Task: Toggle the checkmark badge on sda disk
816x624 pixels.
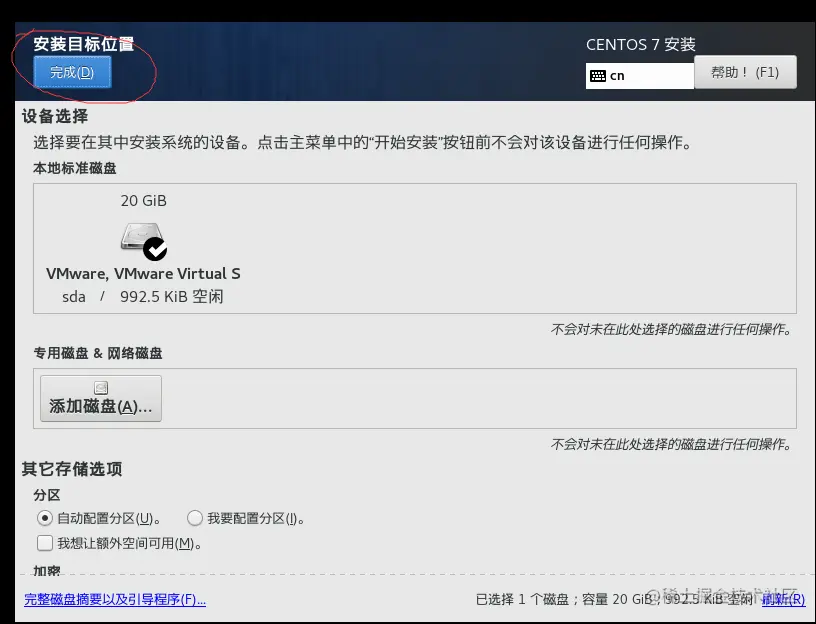Action: click(155, 249)
